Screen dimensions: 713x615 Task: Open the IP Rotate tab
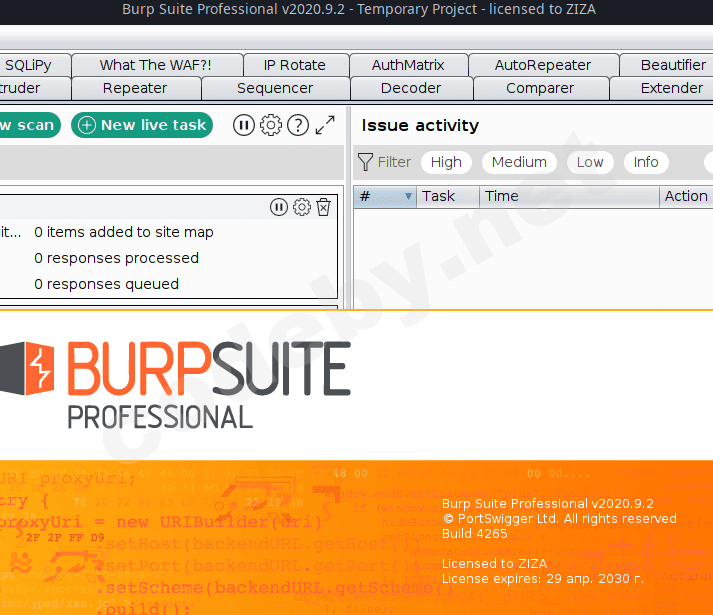click(296, 65)
